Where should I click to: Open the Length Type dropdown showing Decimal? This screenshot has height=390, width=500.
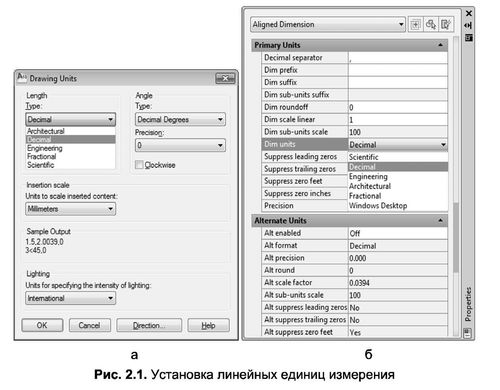[x=71, y=119]
